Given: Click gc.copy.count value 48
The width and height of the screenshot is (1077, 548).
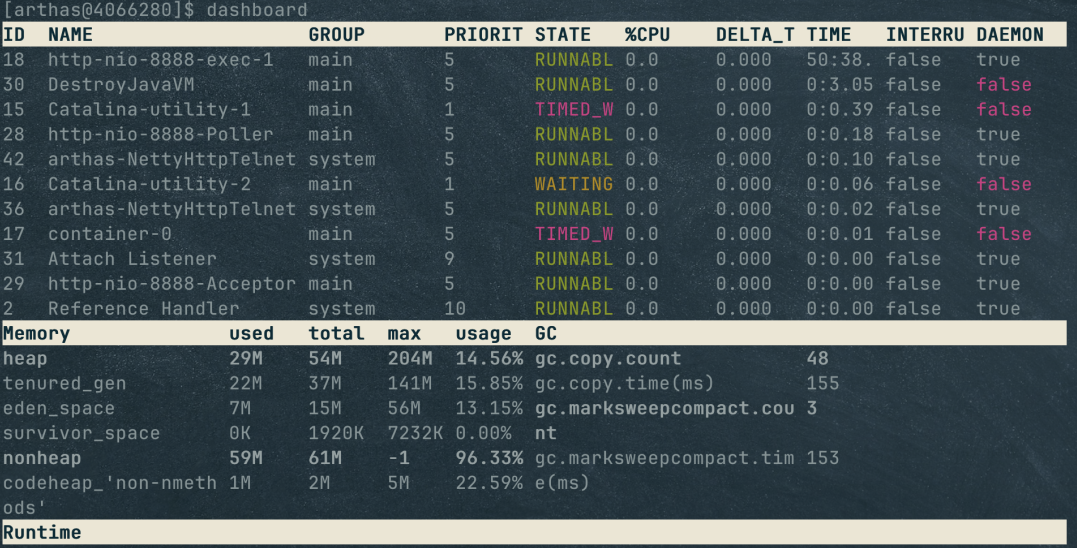Looking at the screenshot, I should click(817, 358).
